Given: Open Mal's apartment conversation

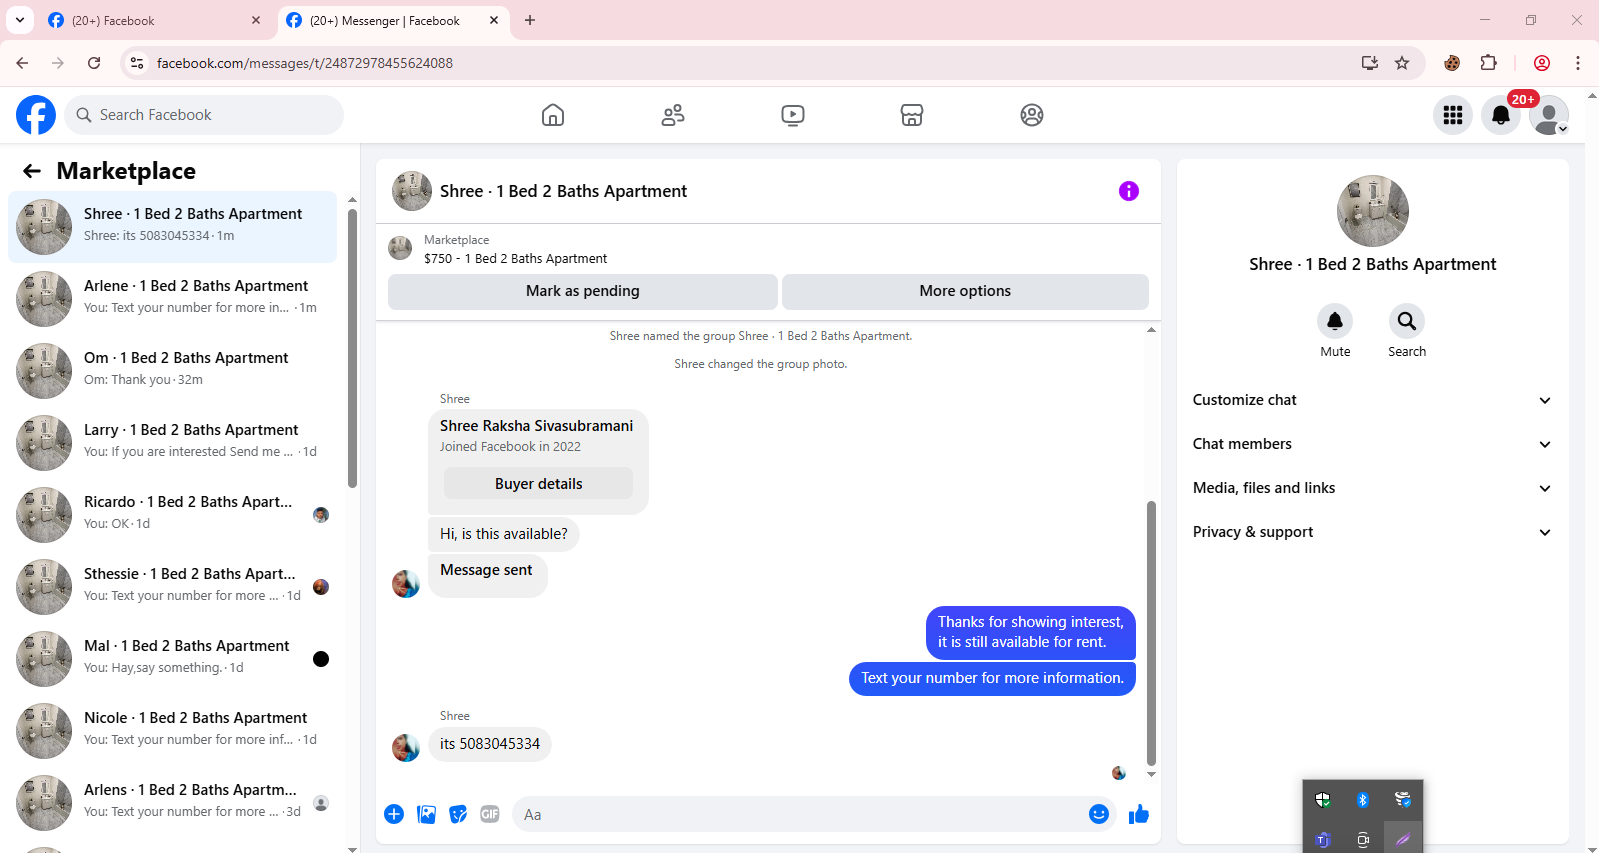Looking at the screenshot, I should 173,659.
